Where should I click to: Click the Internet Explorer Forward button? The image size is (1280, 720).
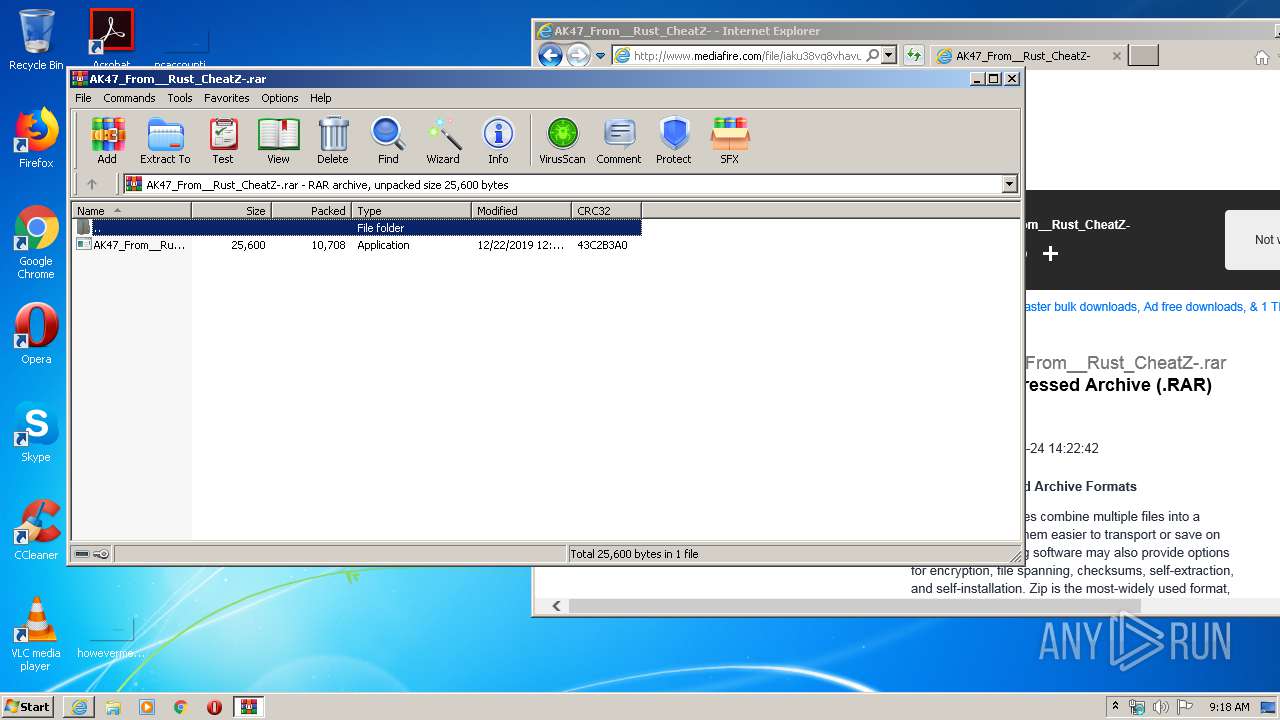(578, 55)
